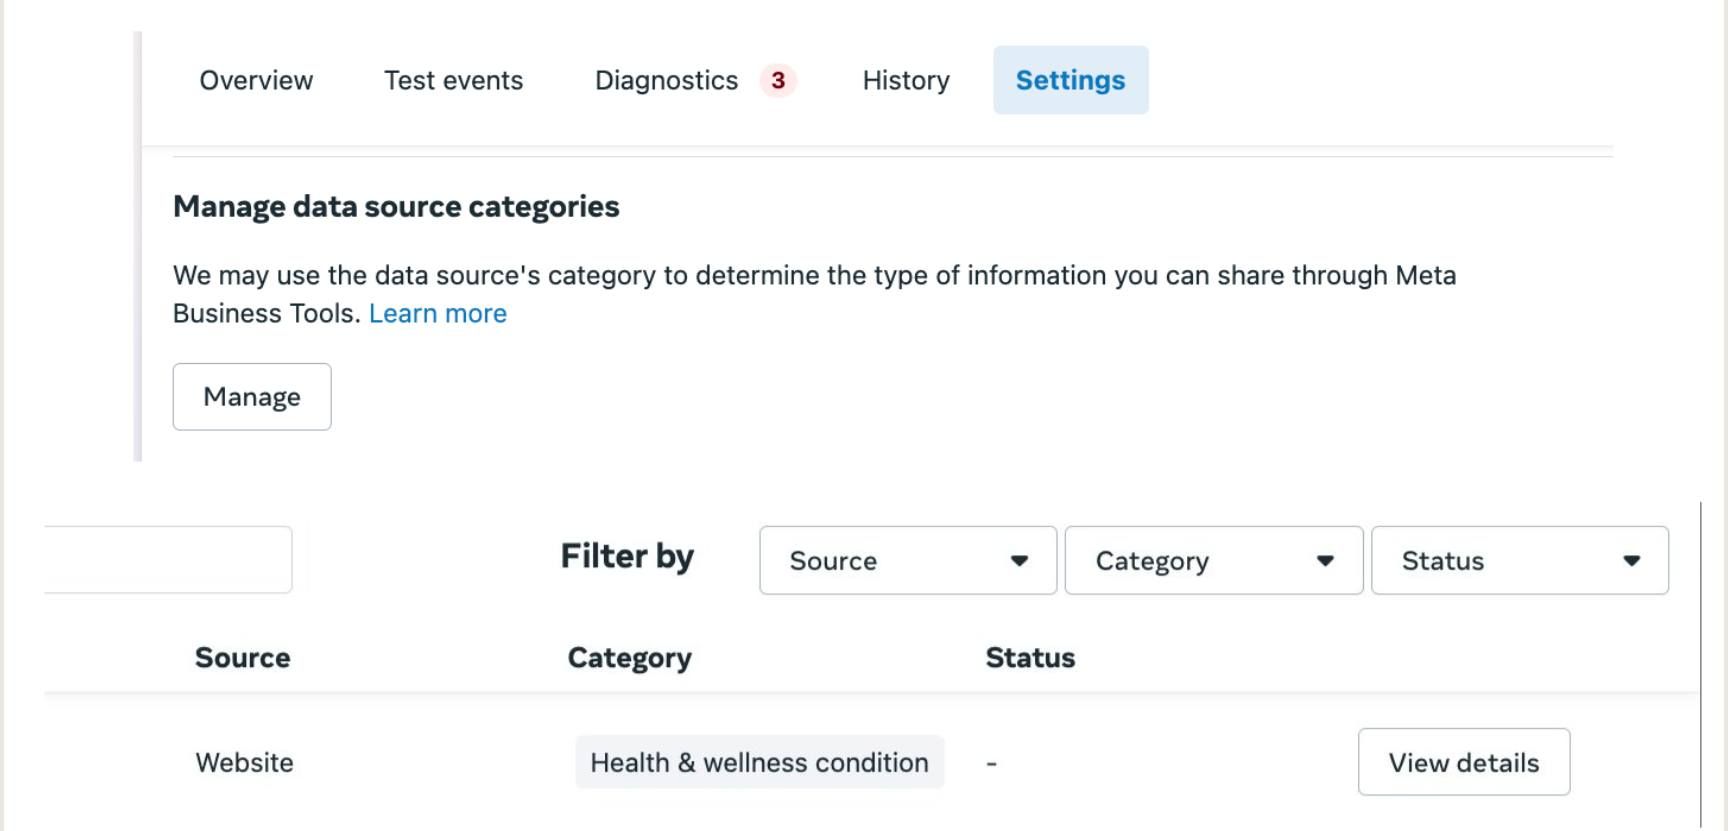Click the Source dropdown arrow icon

(1019, 560)
